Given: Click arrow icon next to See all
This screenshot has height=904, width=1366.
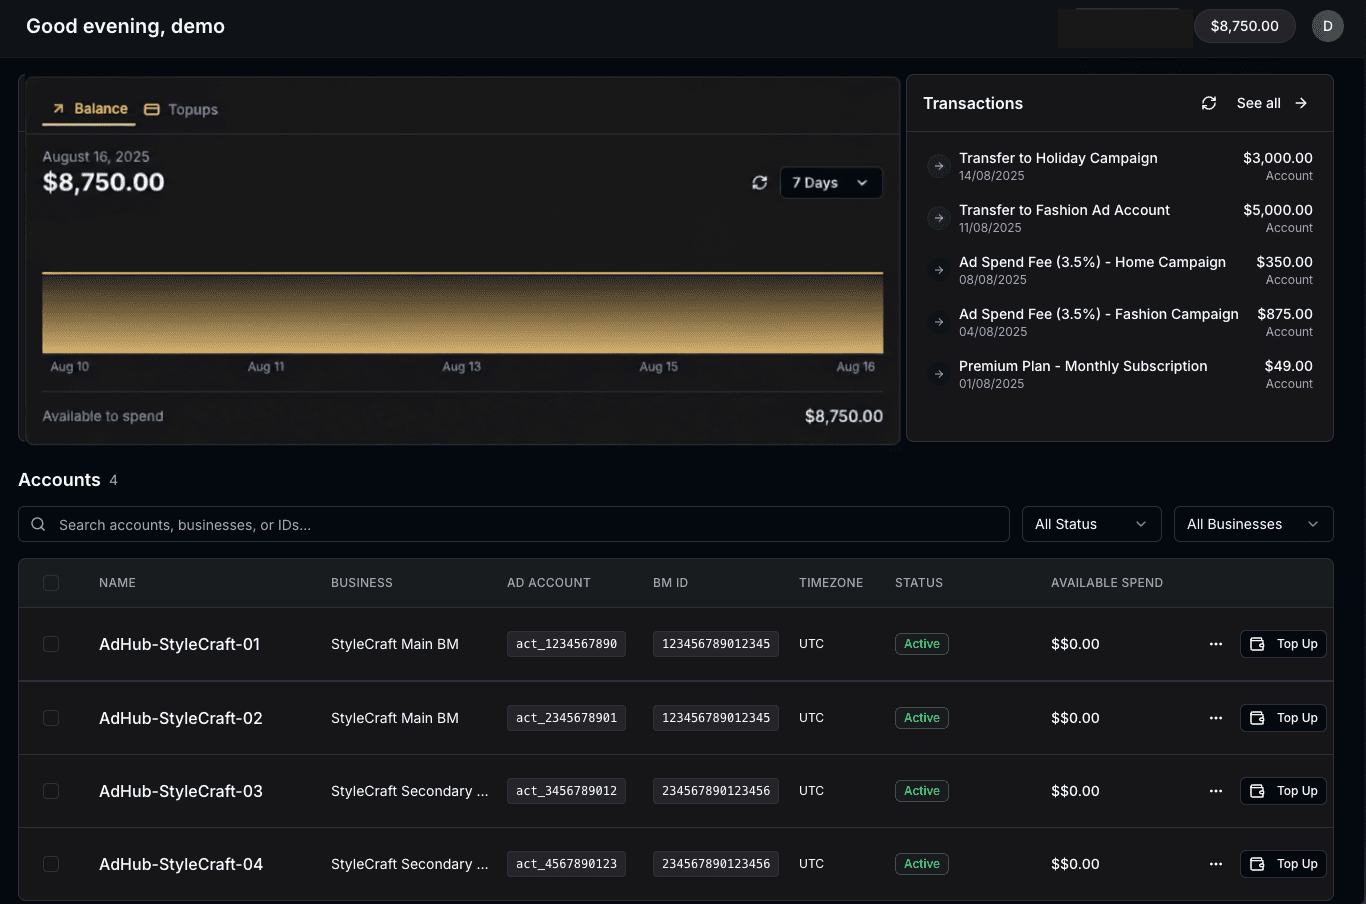Looking at the screenshot, I should click(x=1301, y=103).
